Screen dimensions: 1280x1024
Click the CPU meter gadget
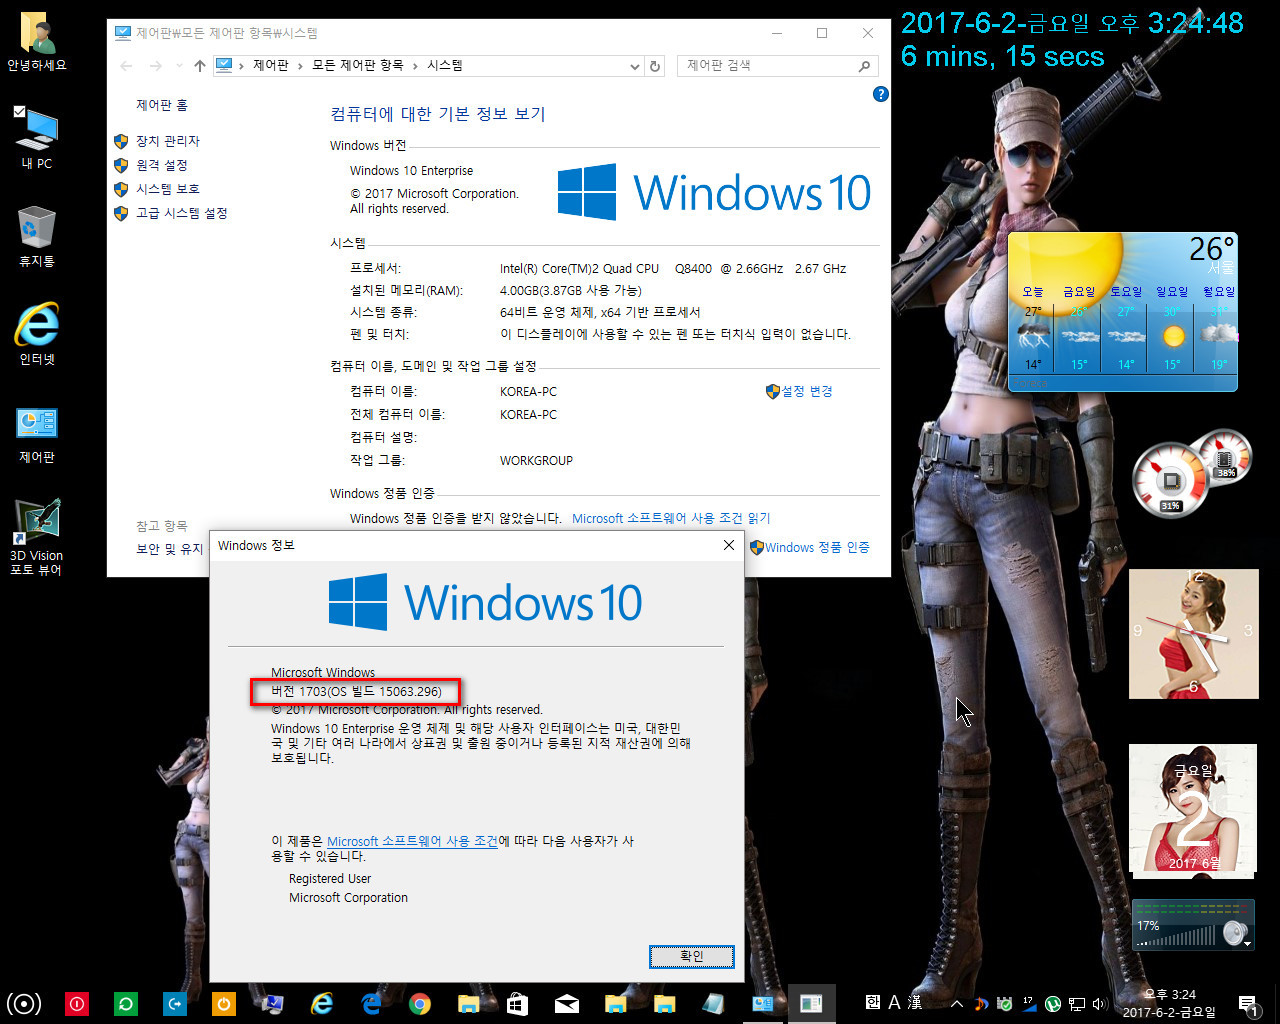point(1170,480)
